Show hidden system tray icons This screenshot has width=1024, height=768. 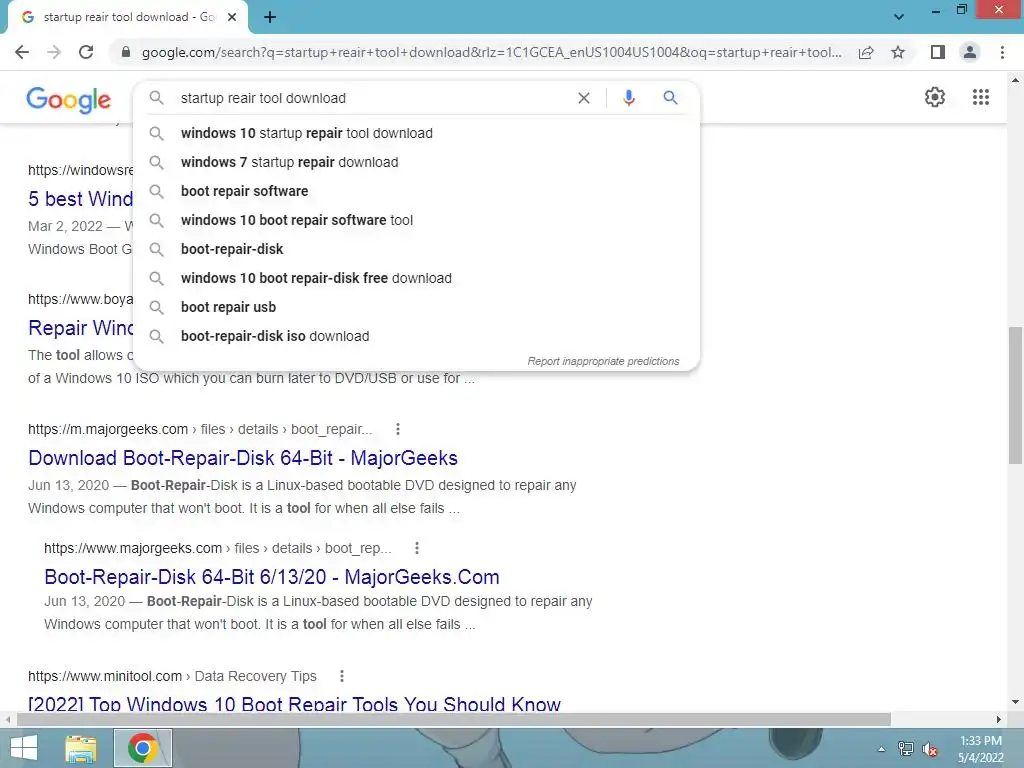click(x=882, y=749)
